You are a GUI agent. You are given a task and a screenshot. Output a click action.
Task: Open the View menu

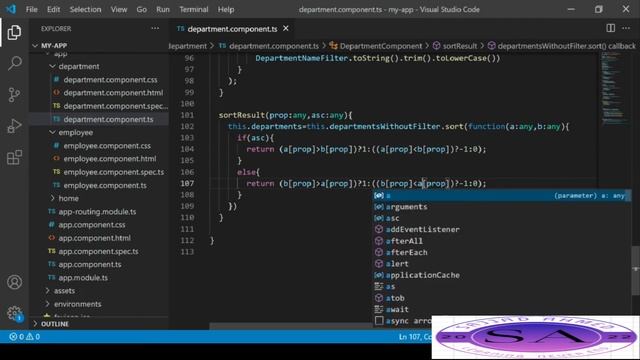pyautogui.click(x=119, y=9)
